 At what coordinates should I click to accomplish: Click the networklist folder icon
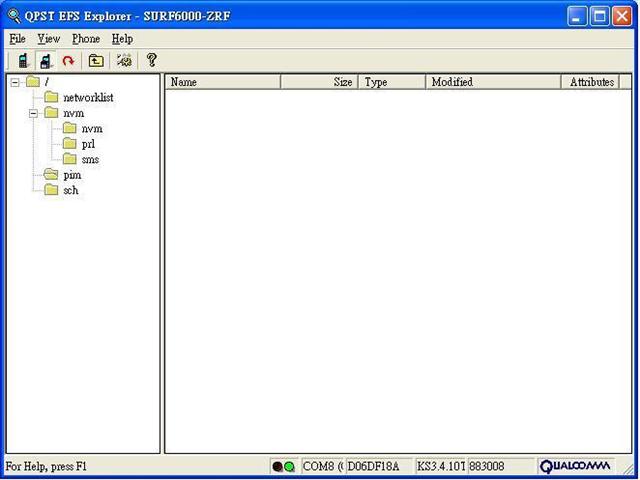51,97
